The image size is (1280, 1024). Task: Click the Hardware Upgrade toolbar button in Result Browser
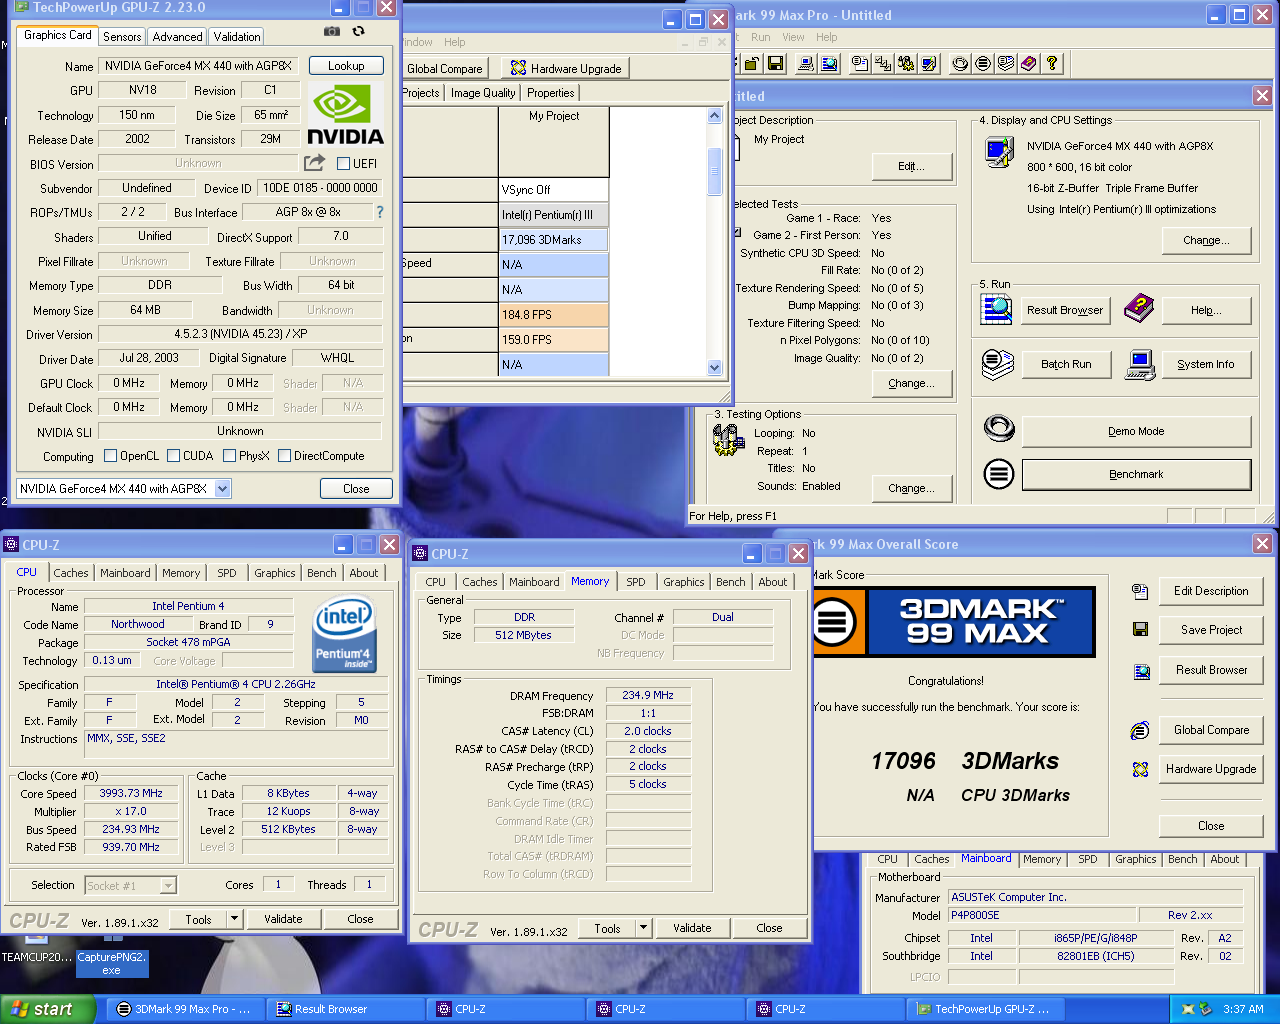566,69
